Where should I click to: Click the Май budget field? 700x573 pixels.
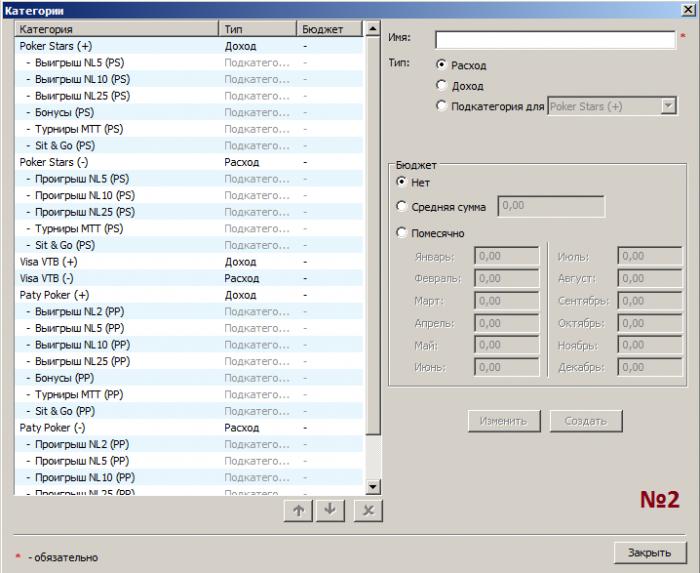[507, 345]
